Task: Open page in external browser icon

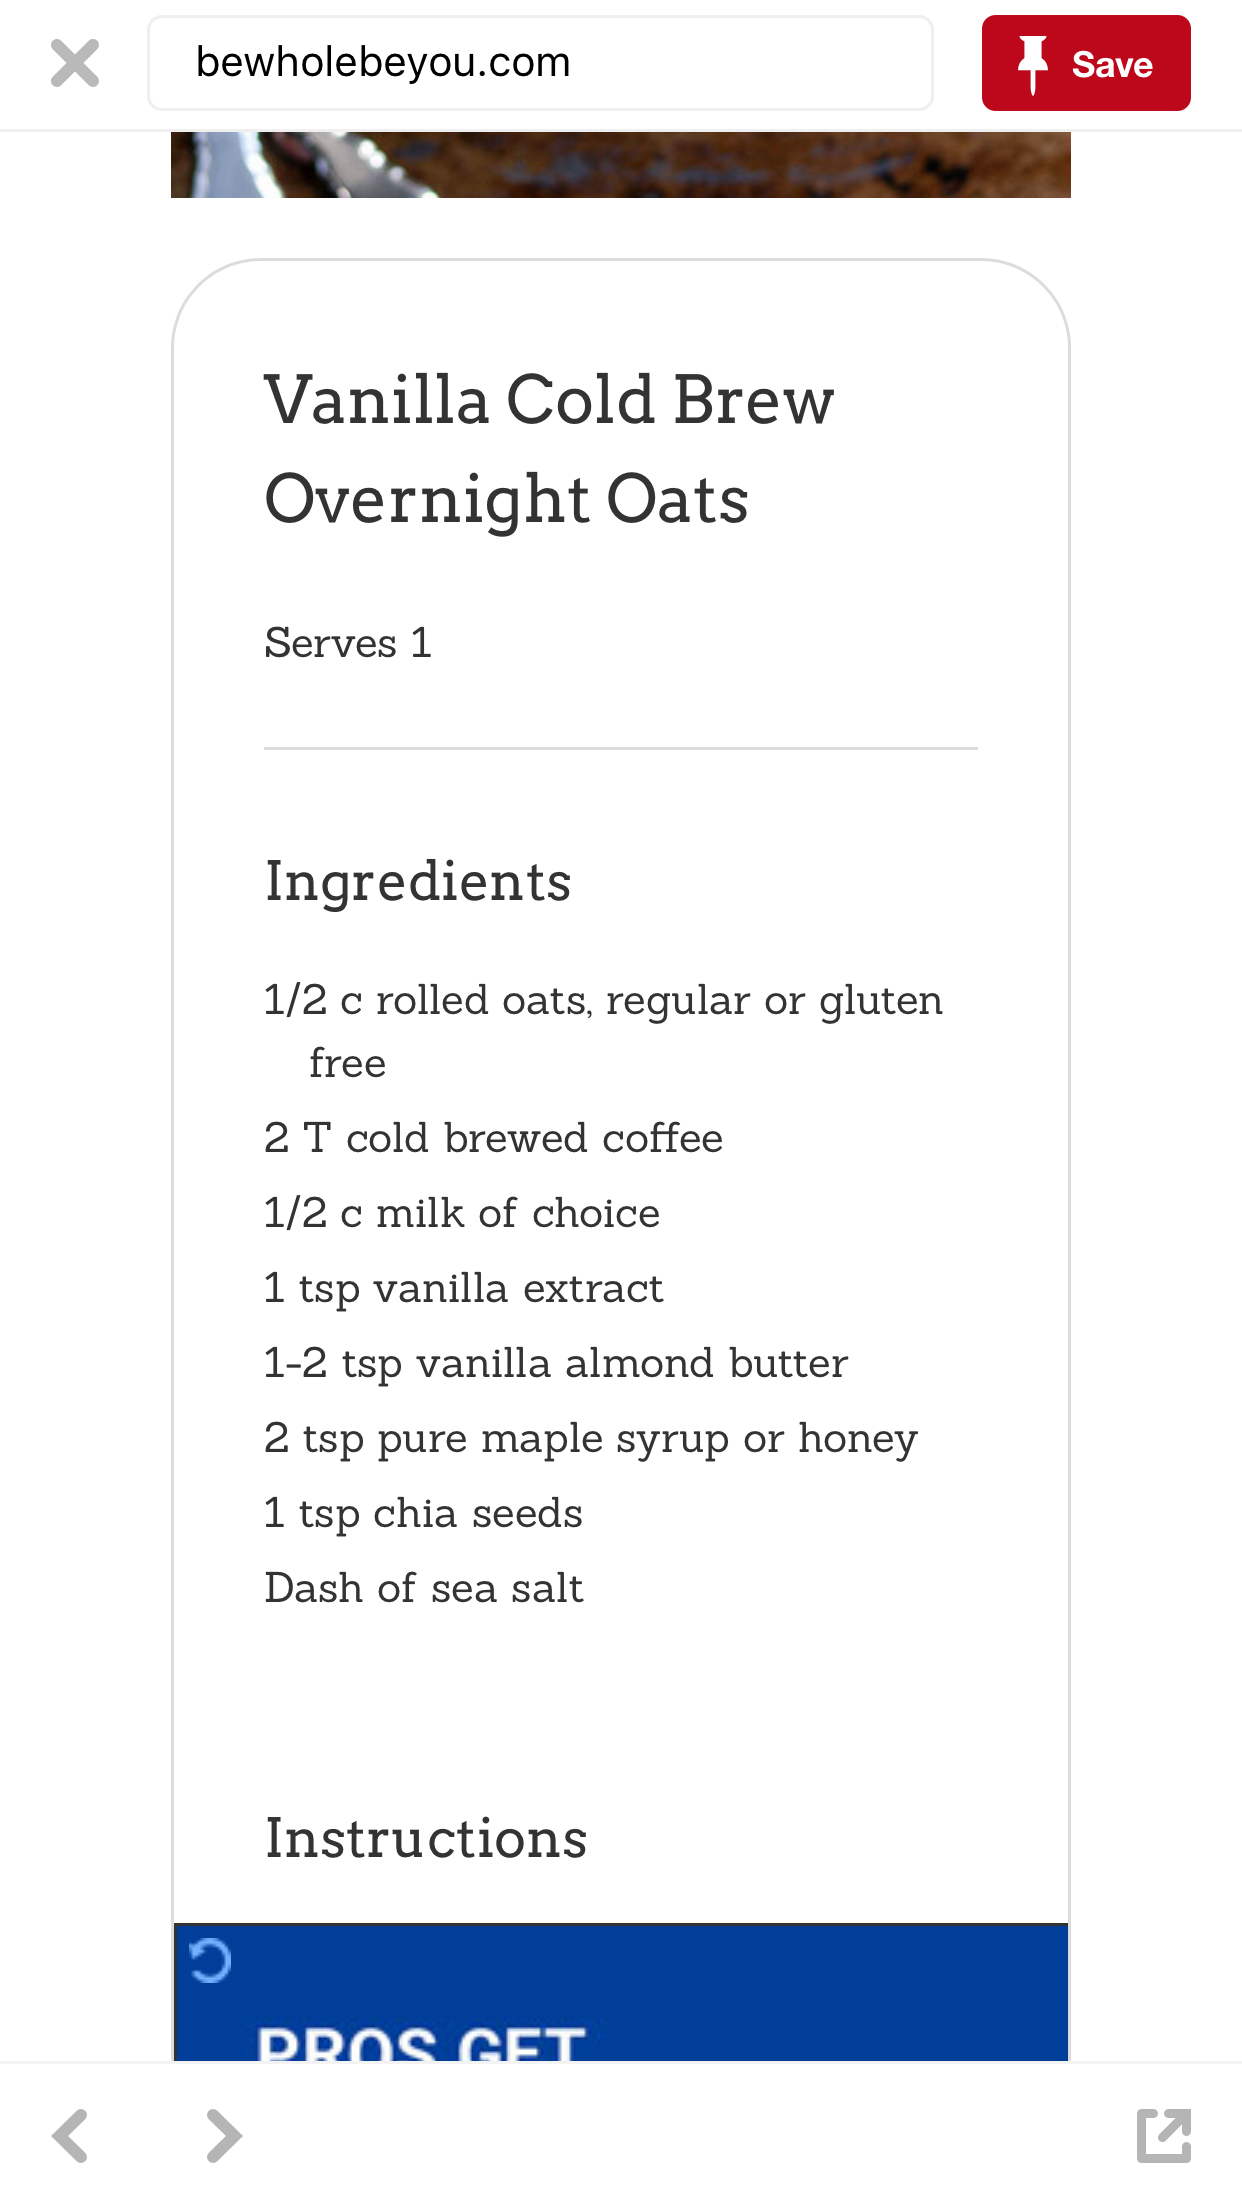Action: pyautogui.click(x=1164, y=2136)
